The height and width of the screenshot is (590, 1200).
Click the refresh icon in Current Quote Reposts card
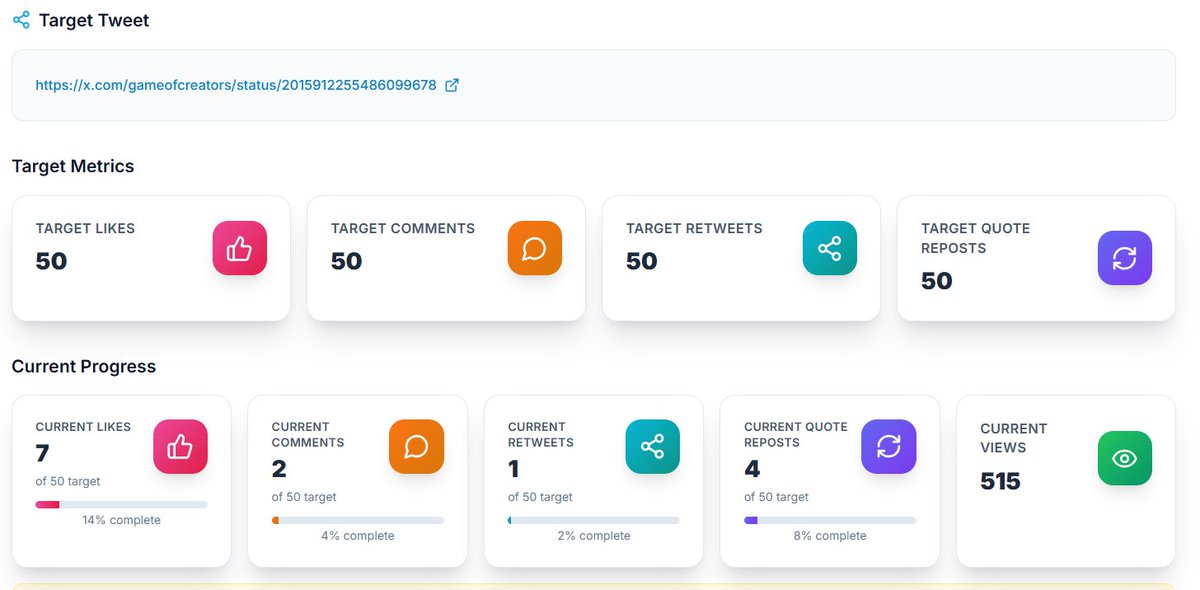click(888, 446)
